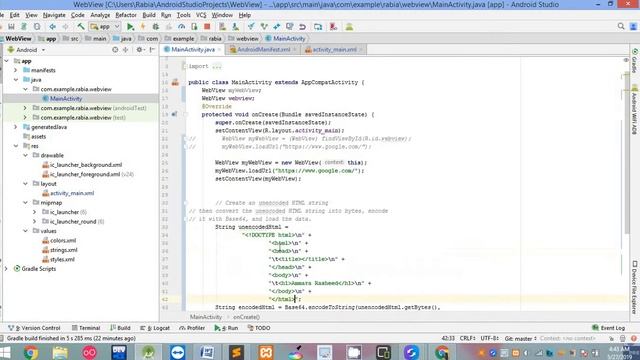Viewport: 640px width, 360px height.
Task: Click the Apply Changes lightning icon
Action: click(x=143, y=27)
